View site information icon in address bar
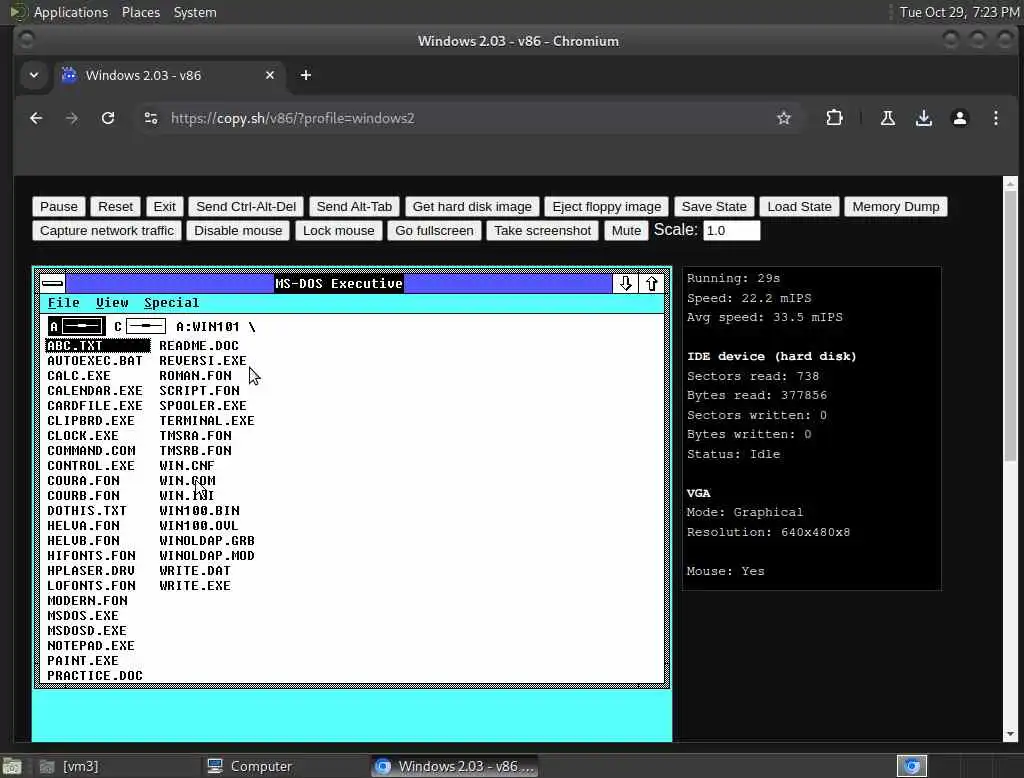Viewport: 1024px width, 778px height. coord(151,118)
